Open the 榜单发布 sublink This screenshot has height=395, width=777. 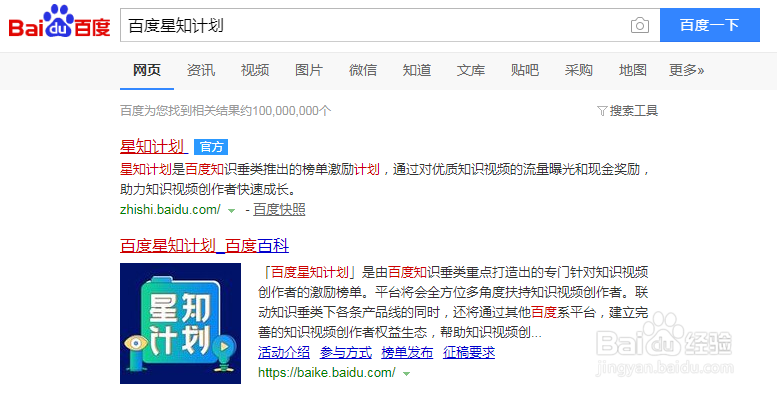click(407, 352)
